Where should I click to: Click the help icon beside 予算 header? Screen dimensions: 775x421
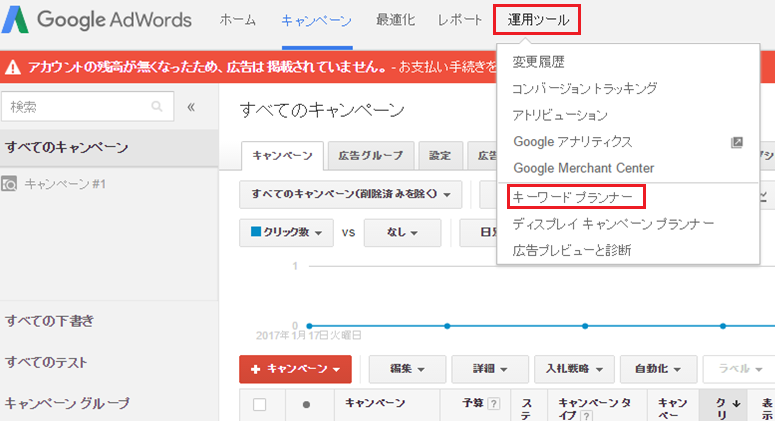(x=493, y=403)
